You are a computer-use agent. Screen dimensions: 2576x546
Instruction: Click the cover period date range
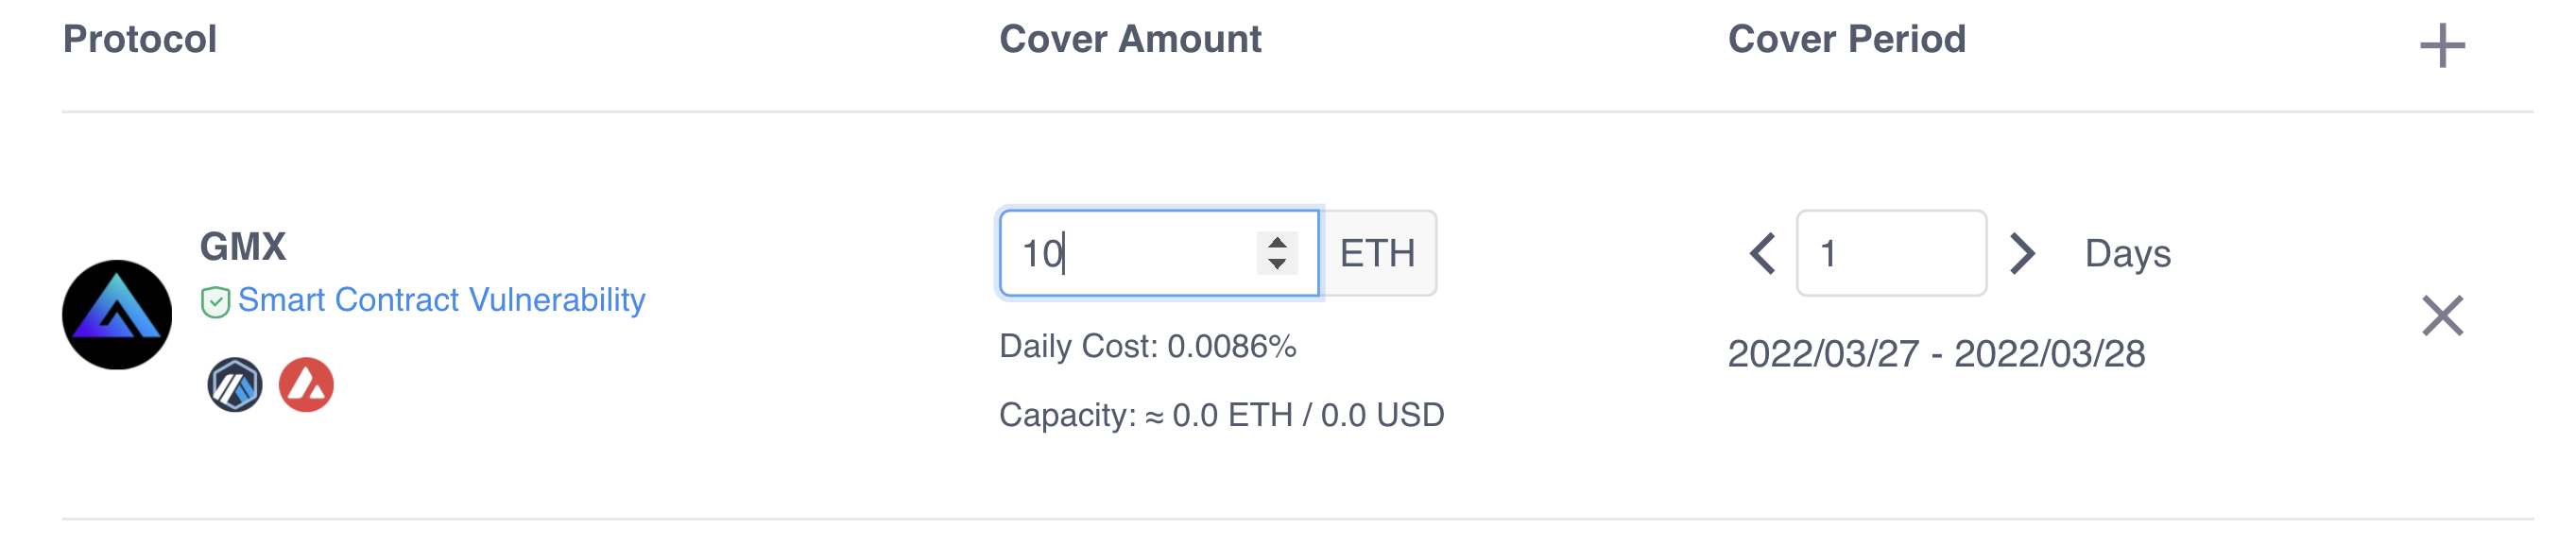[1936, 354]
